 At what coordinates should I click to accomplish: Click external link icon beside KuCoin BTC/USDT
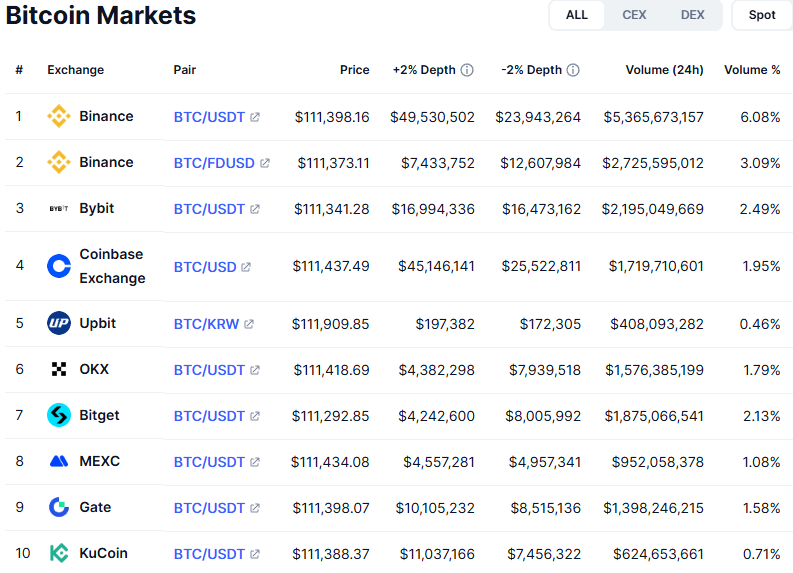coord(255,554)
